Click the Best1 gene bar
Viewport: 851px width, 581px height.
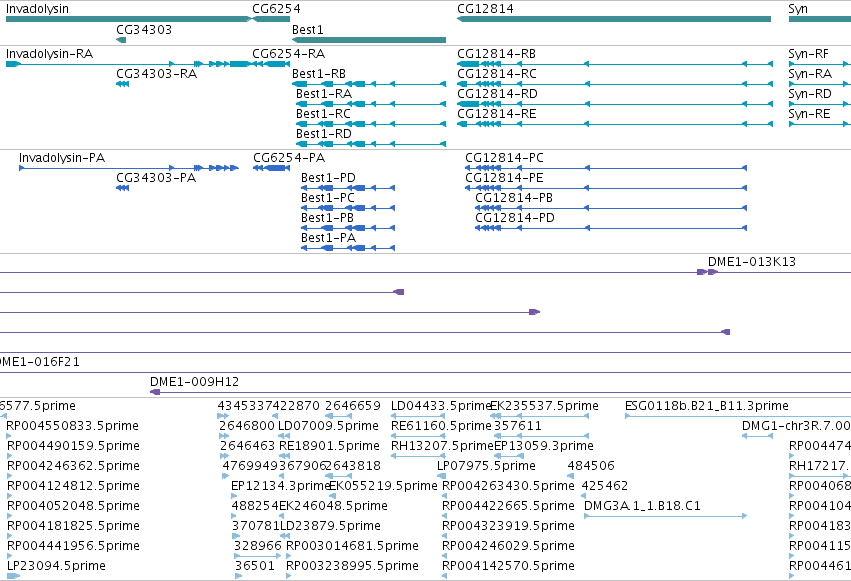[369, 40]
